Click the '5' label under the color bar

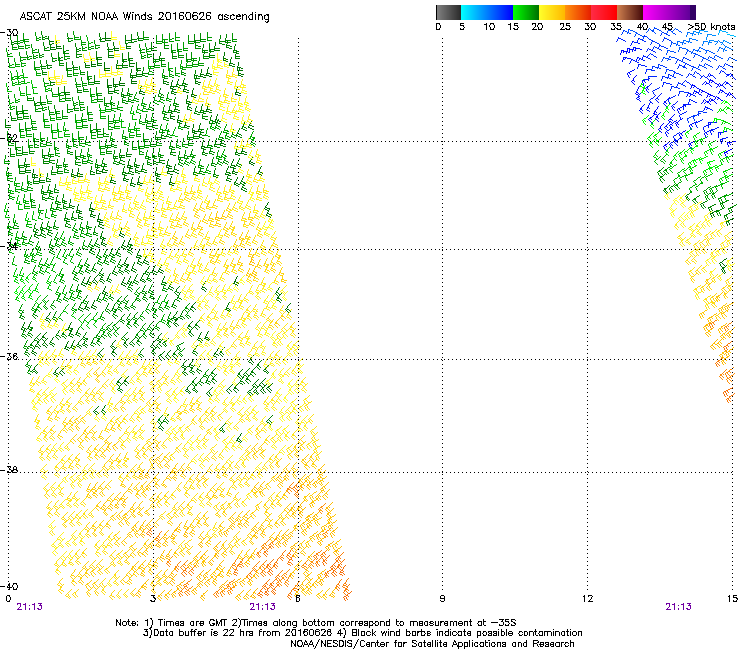click(x=462, y=27)
